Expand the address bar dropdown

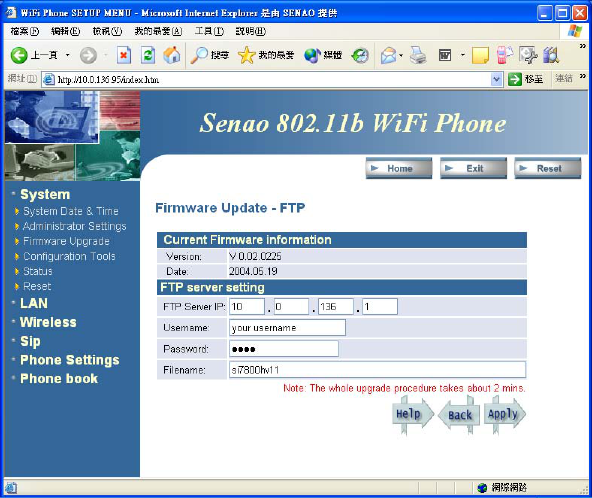(496, 79)
